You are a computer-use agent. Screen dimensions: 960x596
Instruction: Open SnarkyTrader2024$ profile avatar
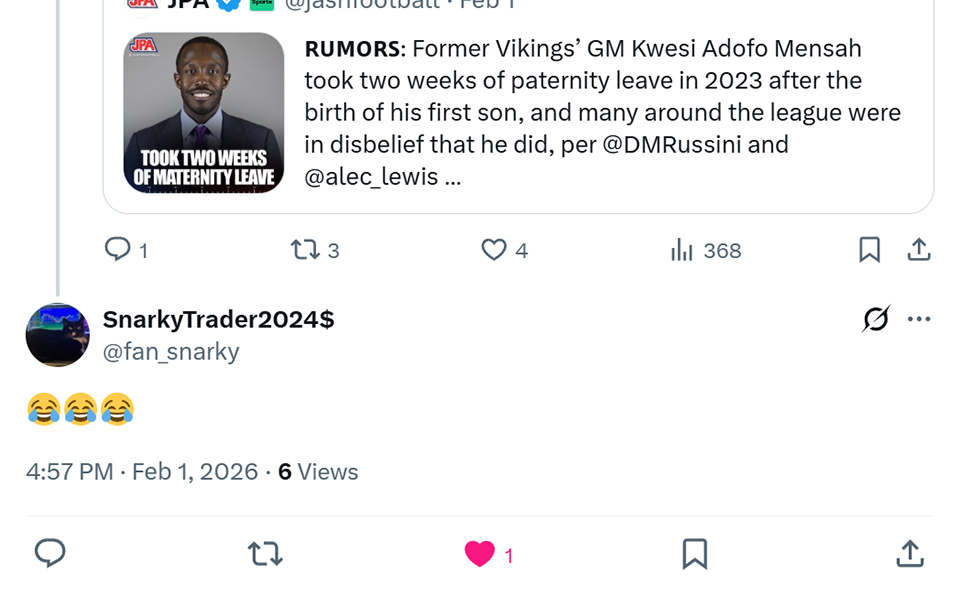[x=57, y=335]
